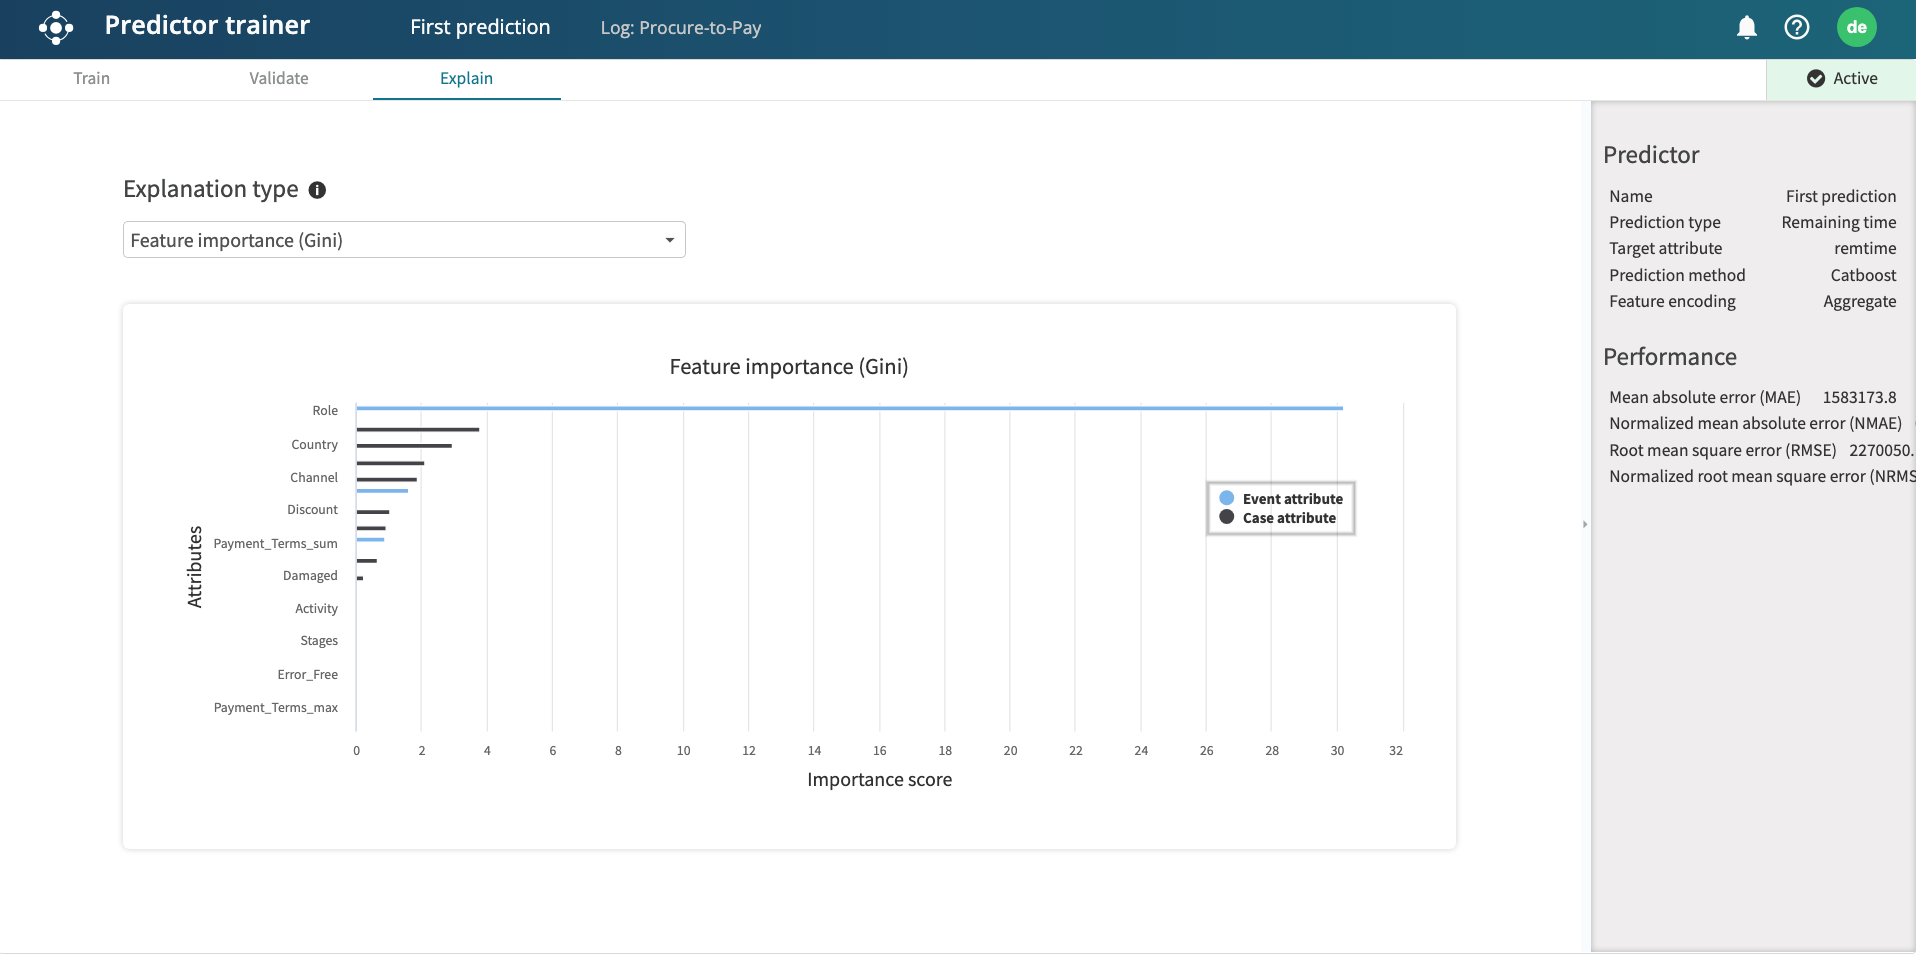The width and height of the screenshot is (1916, 963).
Task: Click the Explanation type info icon
Action: [x=317, y=190]
